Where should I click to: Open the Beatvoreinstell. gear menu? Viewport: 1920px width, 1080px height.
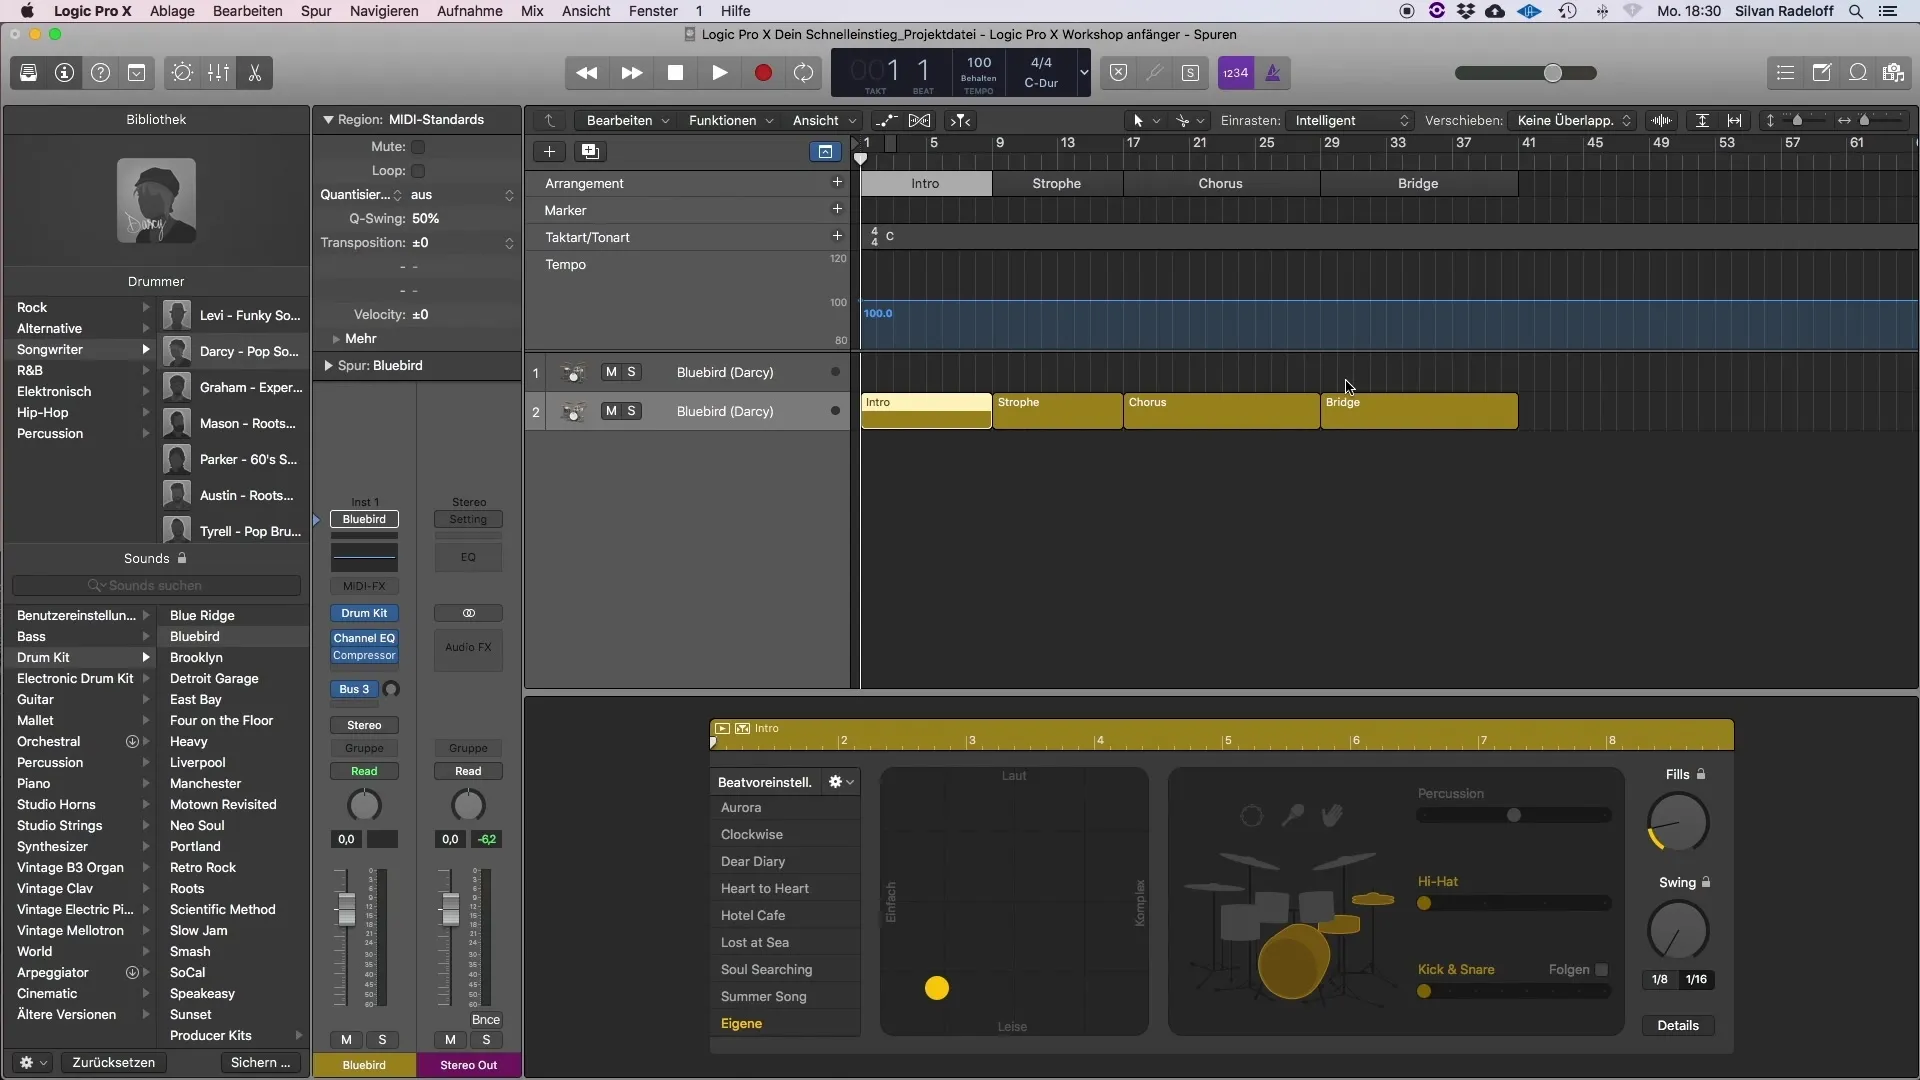[x=841, y=782]
